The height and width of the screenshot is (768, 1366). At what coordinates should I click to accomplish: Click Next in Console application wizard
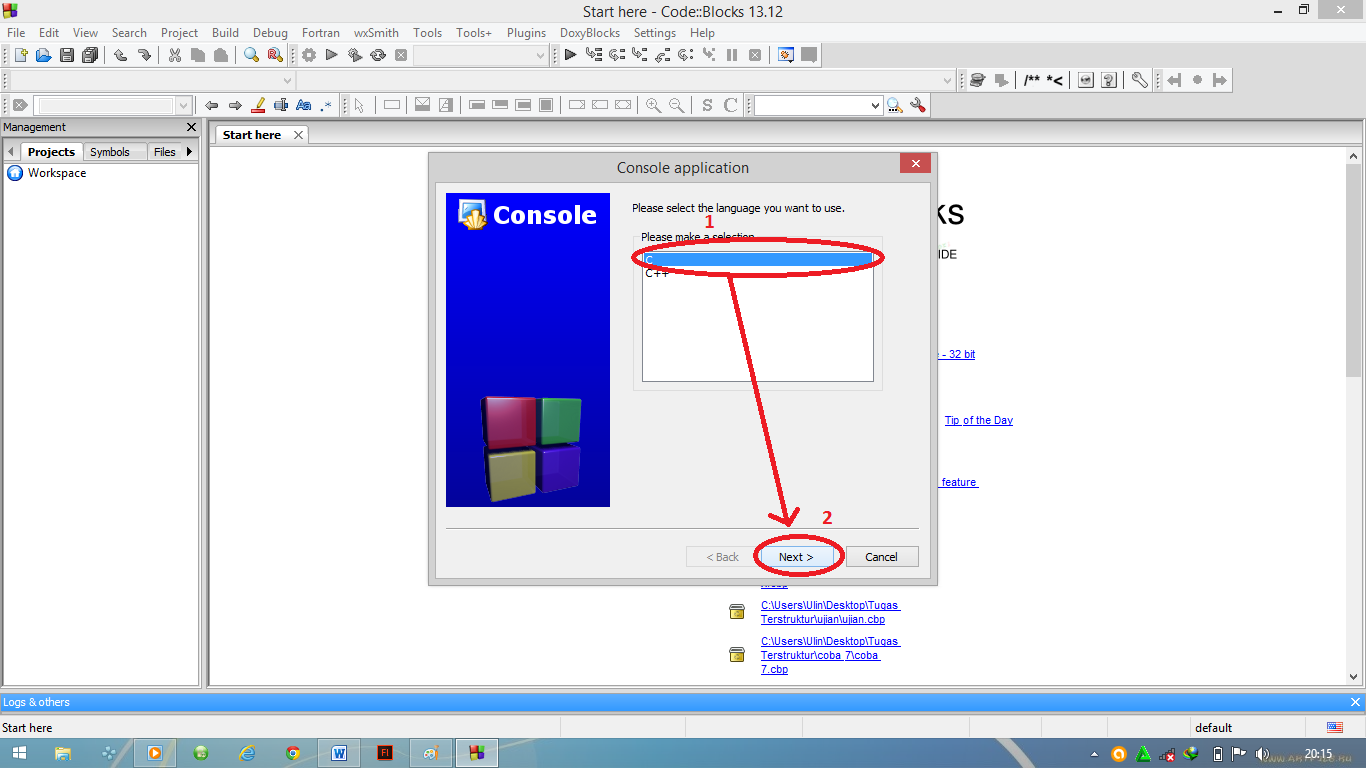[x=796, y=557]
